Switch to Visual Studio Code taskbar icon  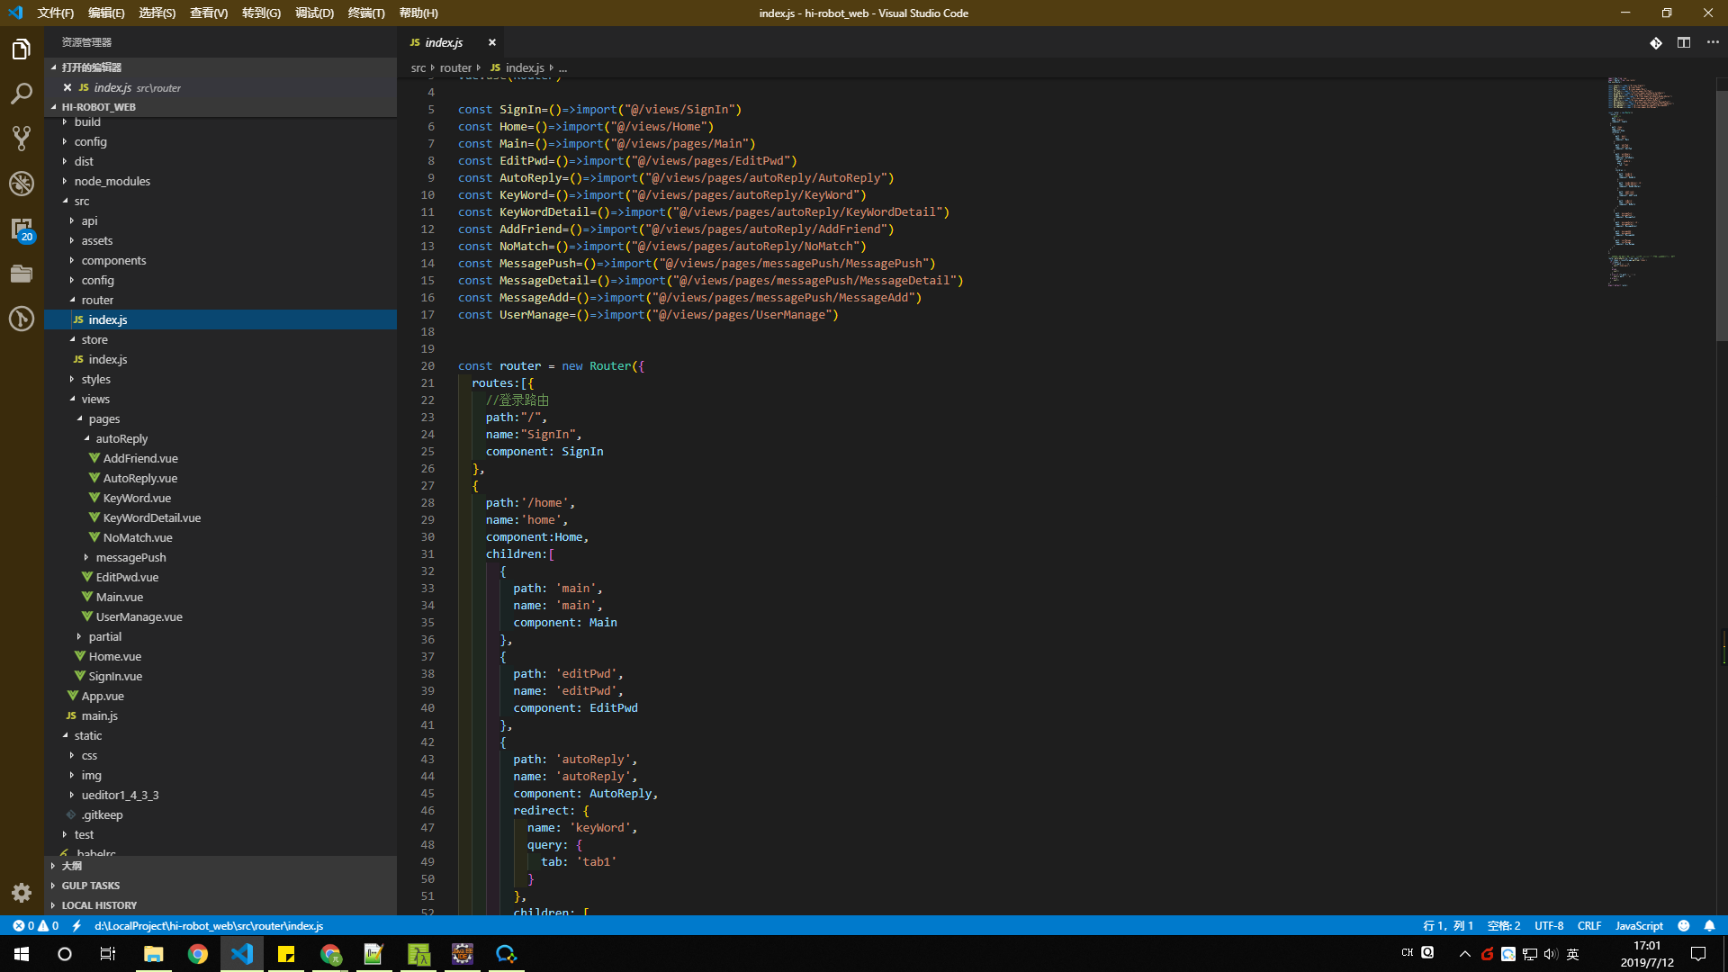click(242, 954)
